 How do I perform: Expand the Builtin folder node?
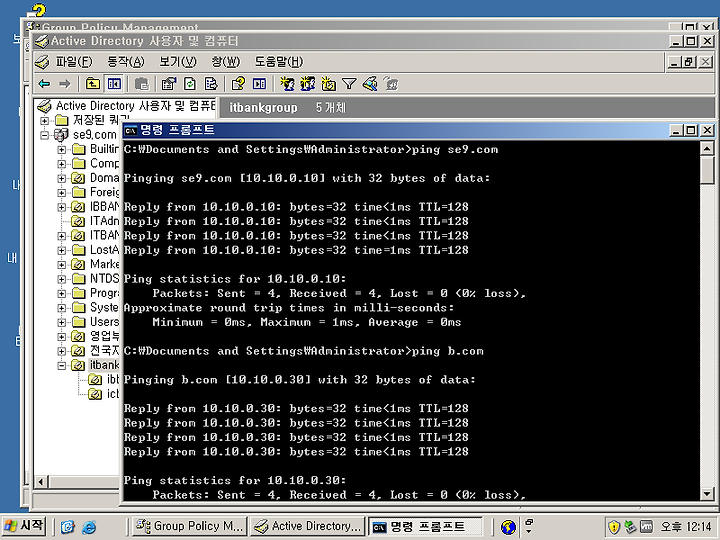[x=62, y=150]
